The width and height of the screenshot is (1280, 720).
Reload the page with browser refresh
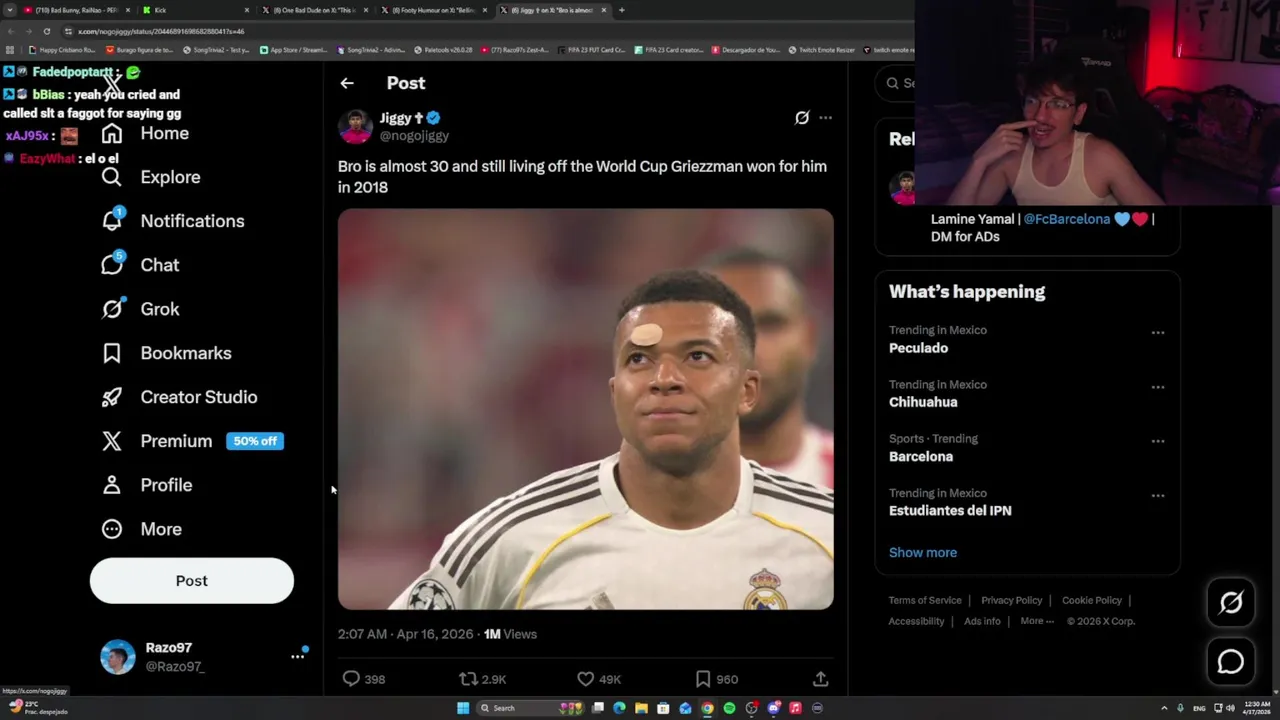pos(46,31)
